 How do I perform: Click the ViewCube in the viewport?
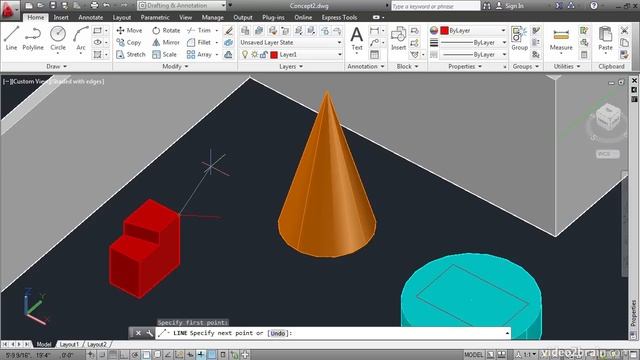pos(608,117)
